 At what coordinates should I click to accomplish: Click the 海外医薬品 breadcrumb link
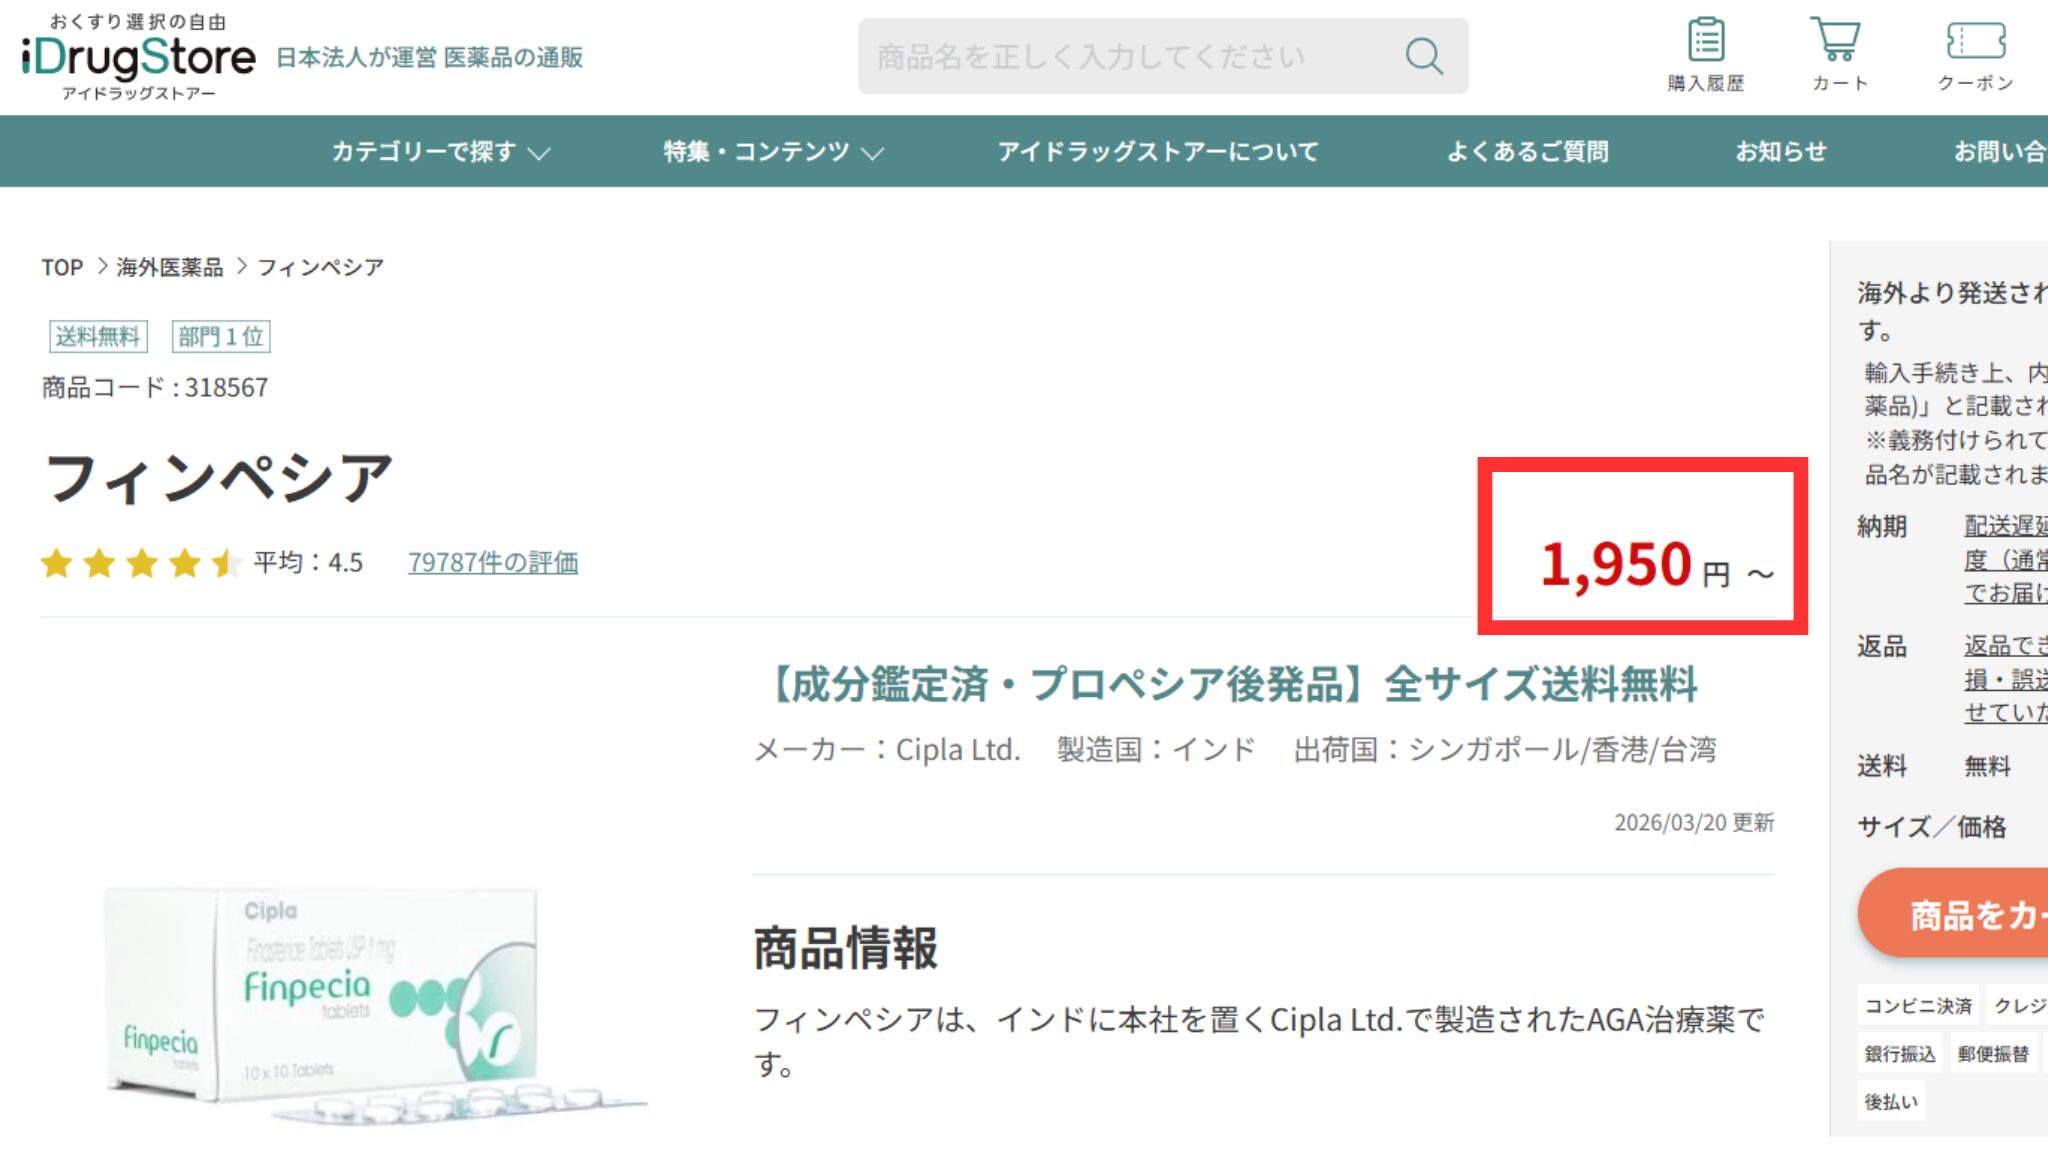click(169, 267)
